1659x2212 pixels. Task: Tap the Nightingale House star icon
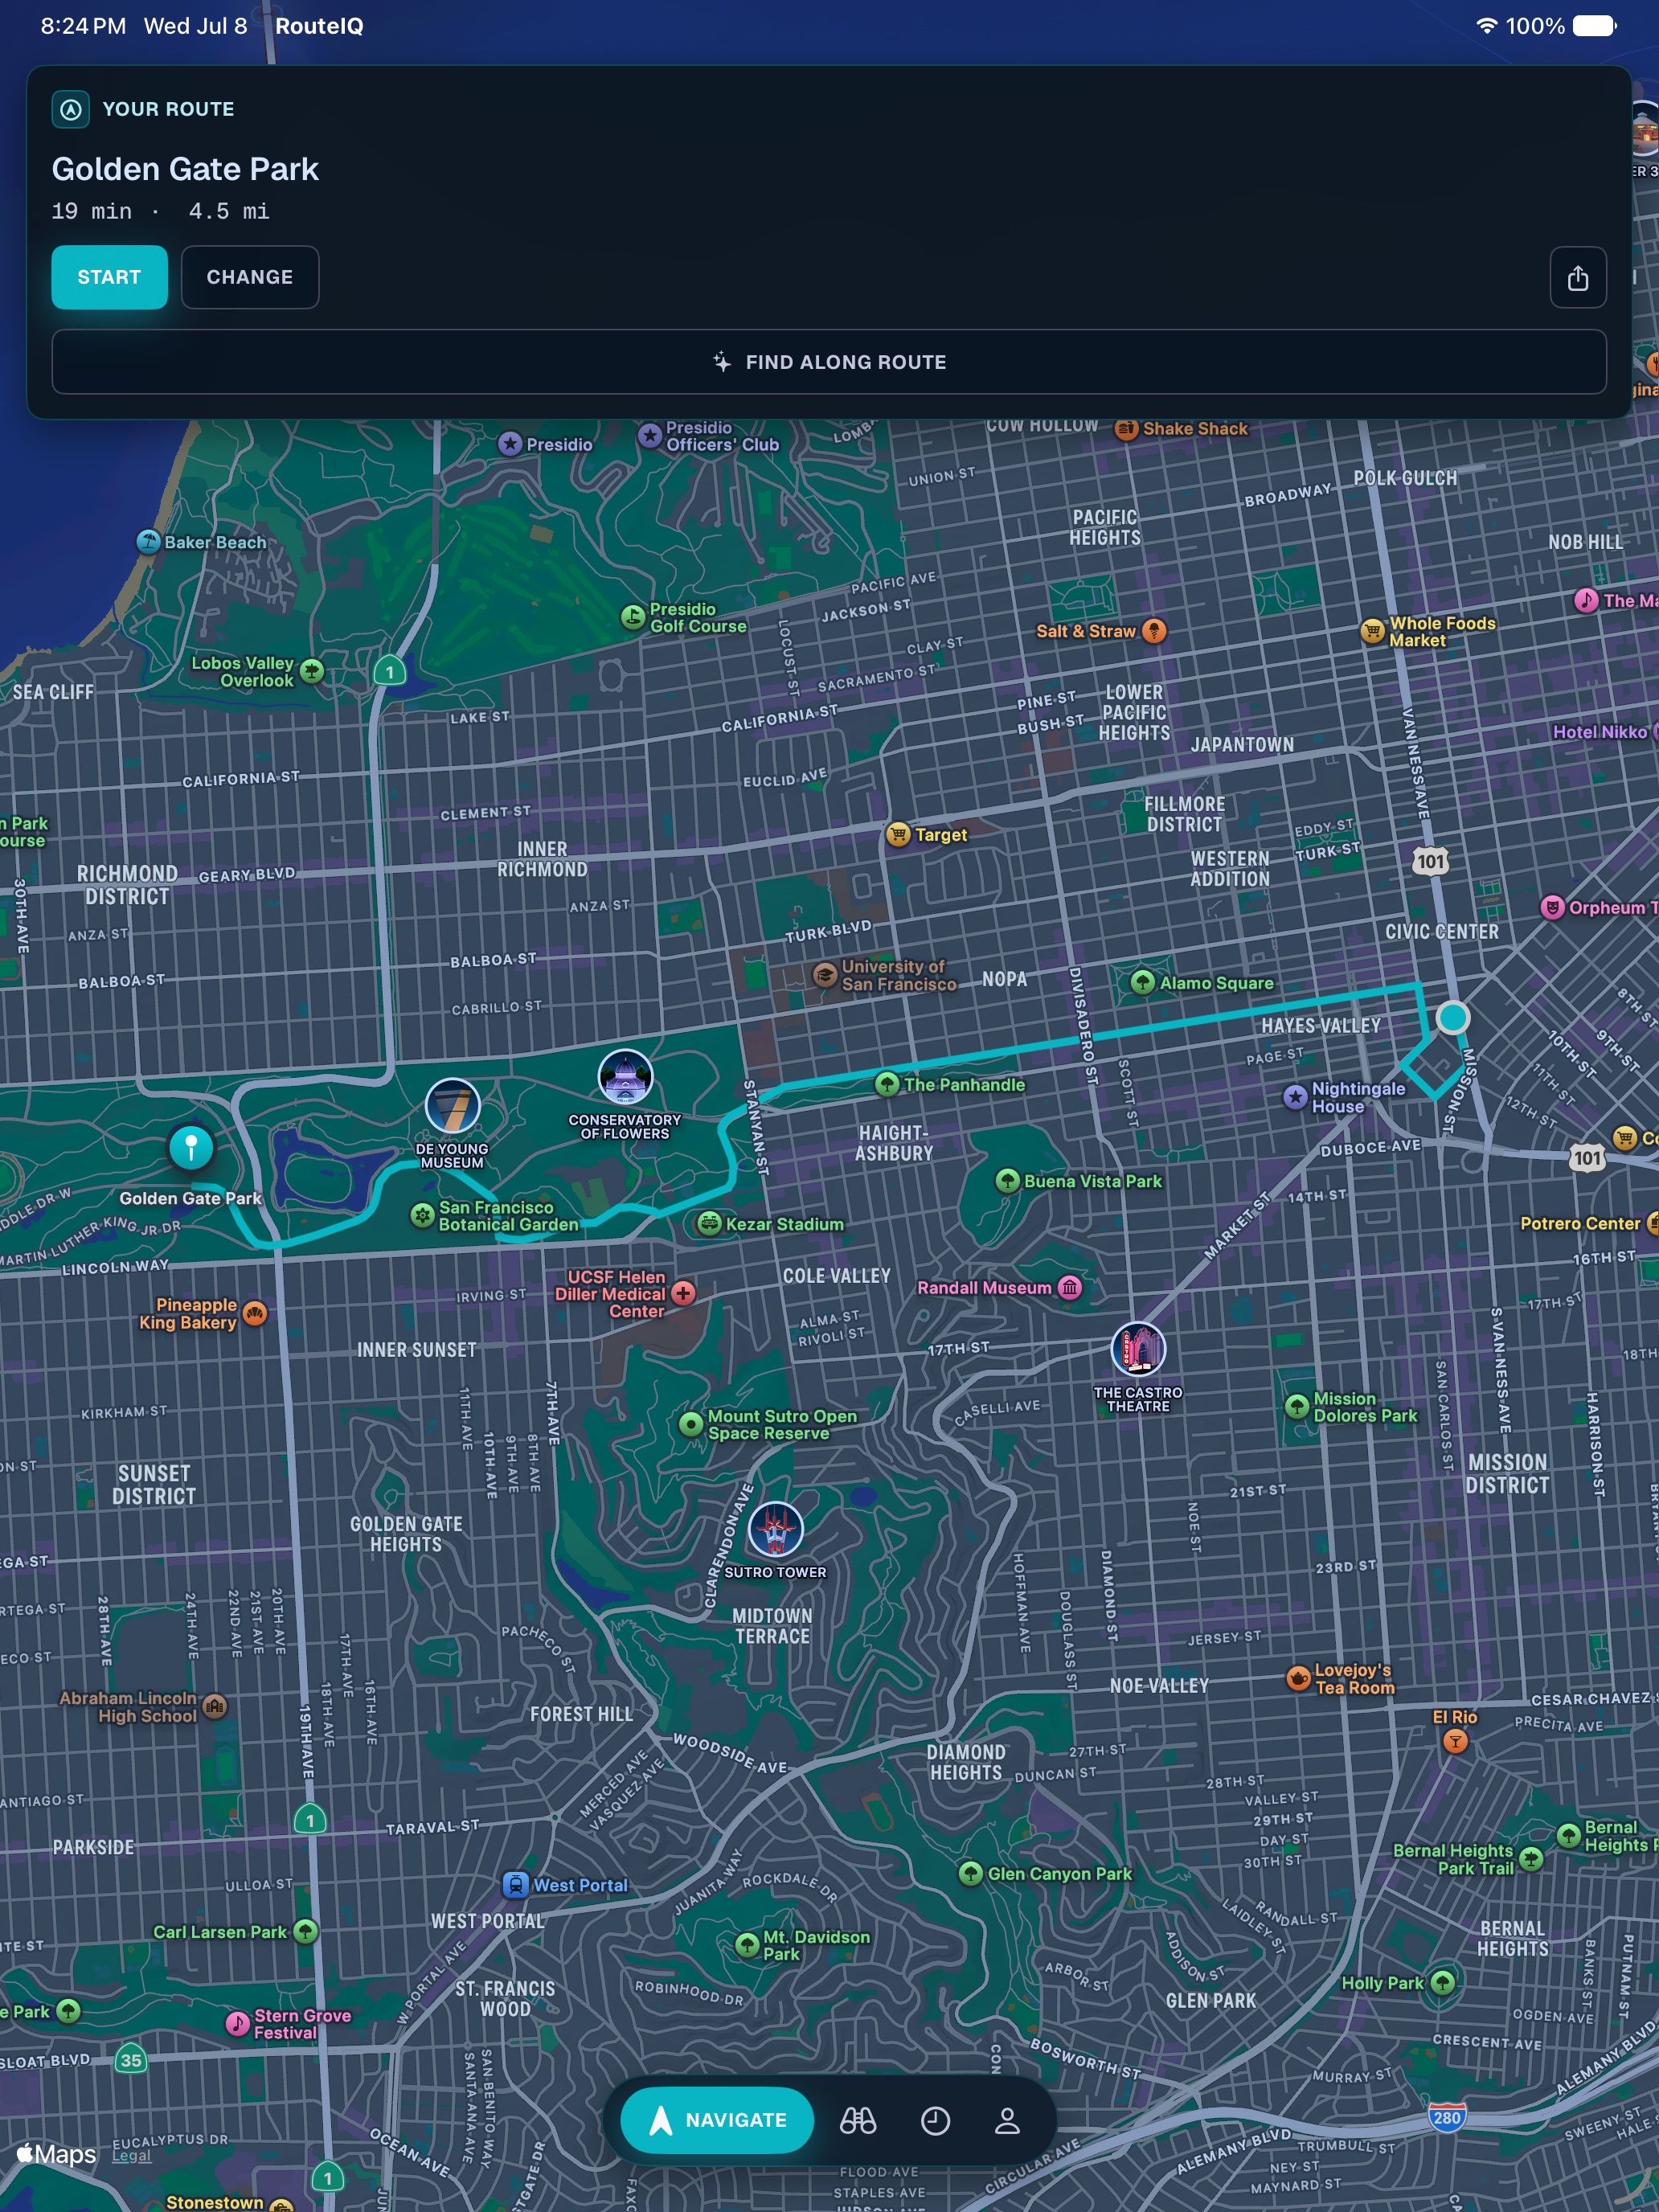pyautogui.click(x=1295, y=1097)
